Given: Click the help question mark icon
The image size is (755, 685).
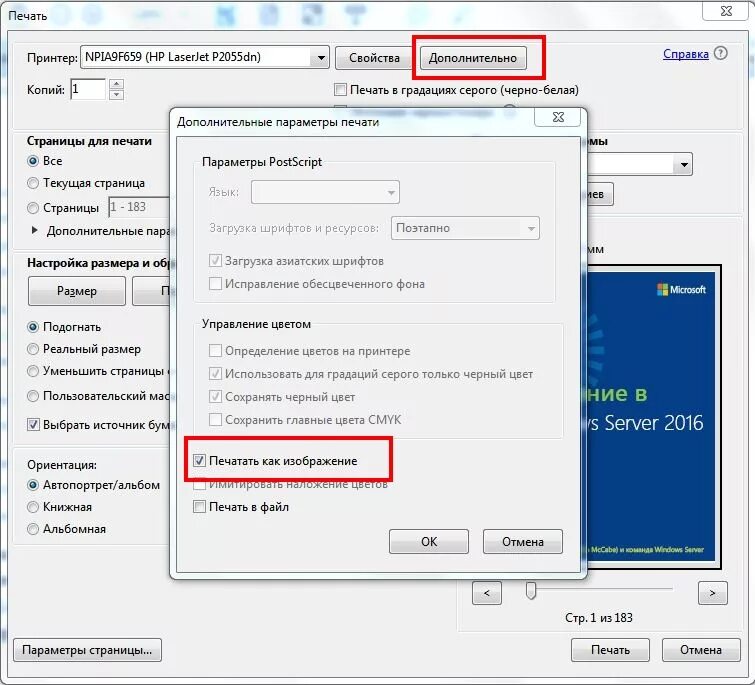Looking at the screenshot, I should pos(721,53).
